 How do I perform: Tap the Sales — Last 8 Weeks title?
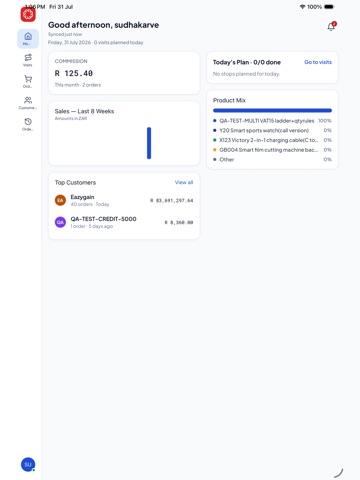pos(84,111)
